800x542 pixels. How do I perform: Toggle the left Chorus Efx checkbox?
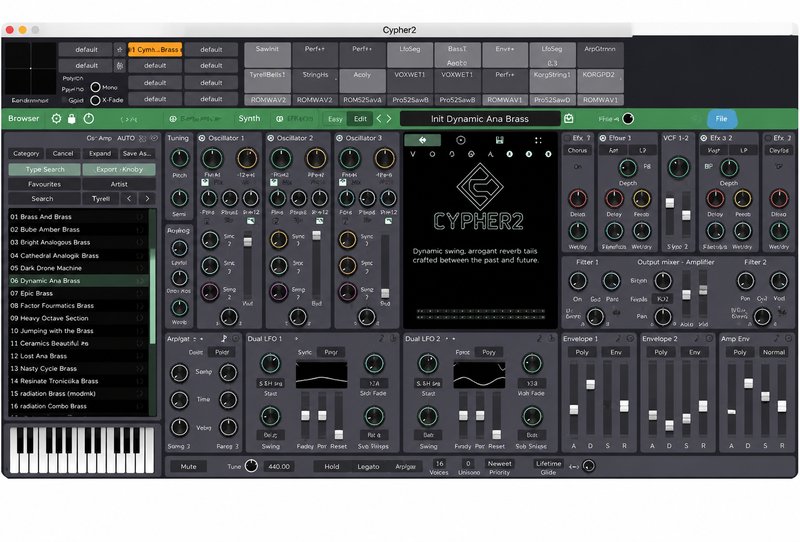pos(567,138)
